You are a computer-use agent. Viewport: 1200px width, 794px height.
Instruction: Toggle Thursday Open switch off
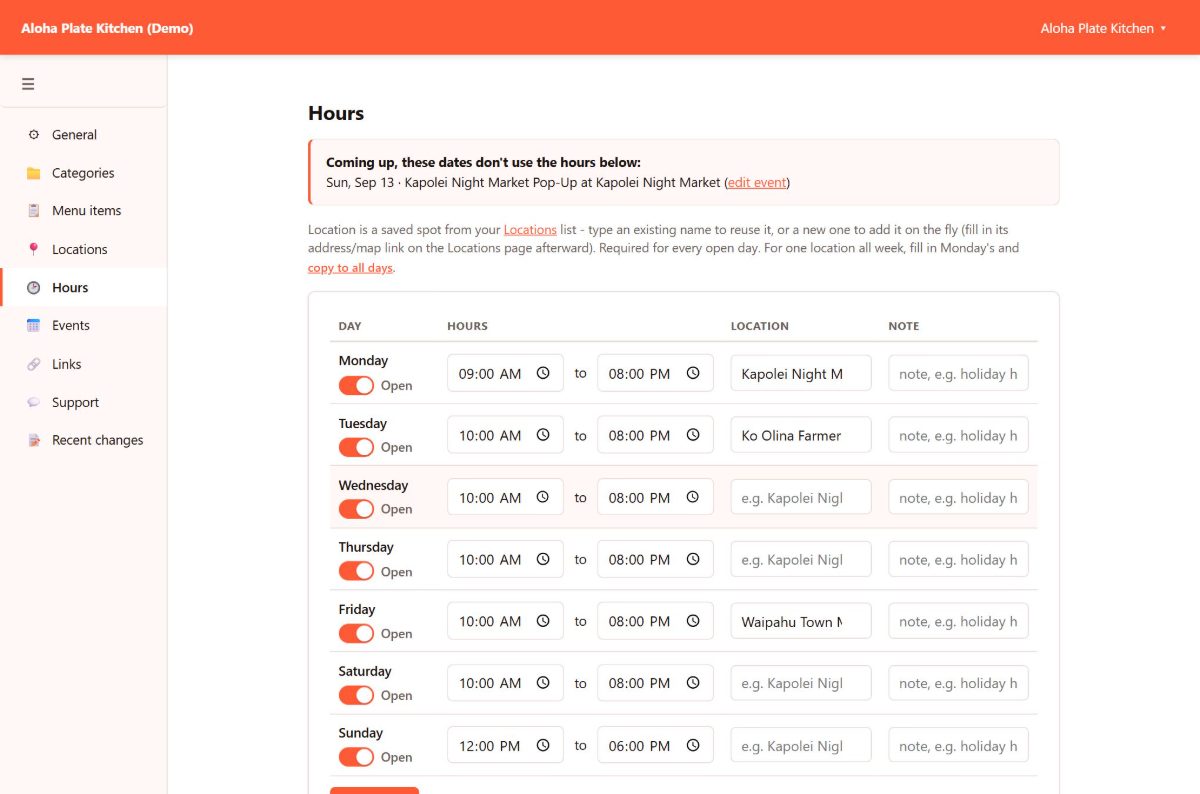pyautogui.click(x=356, y=571)
